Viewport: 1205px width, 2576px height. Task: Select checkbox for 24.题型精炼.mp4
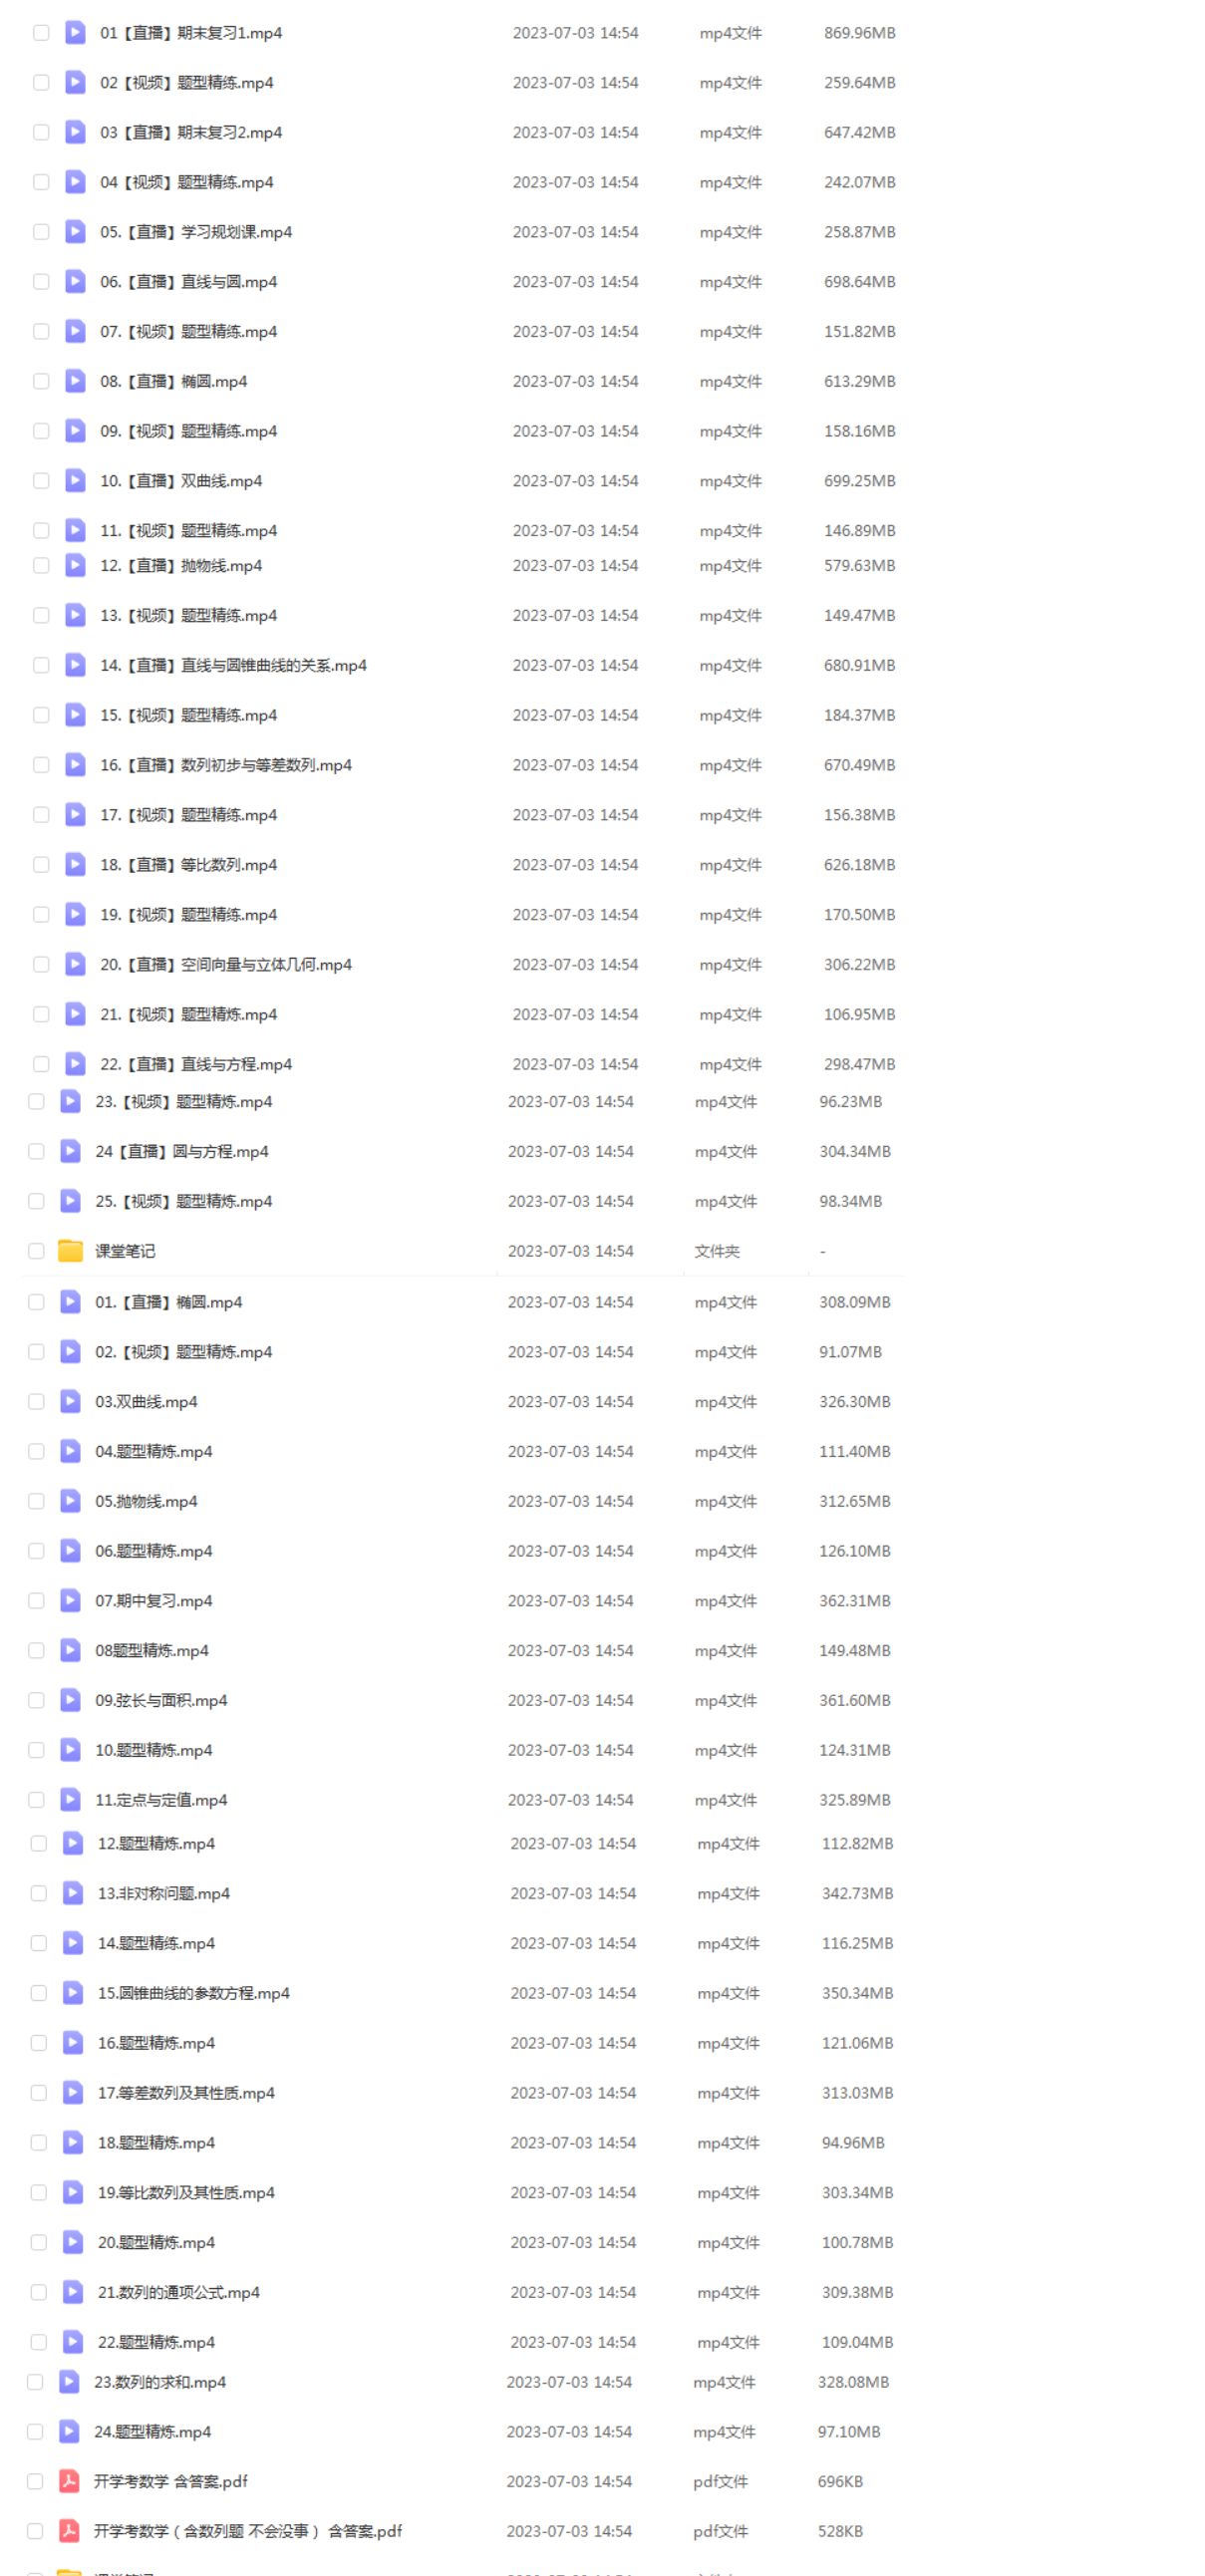click(35, 2431)
